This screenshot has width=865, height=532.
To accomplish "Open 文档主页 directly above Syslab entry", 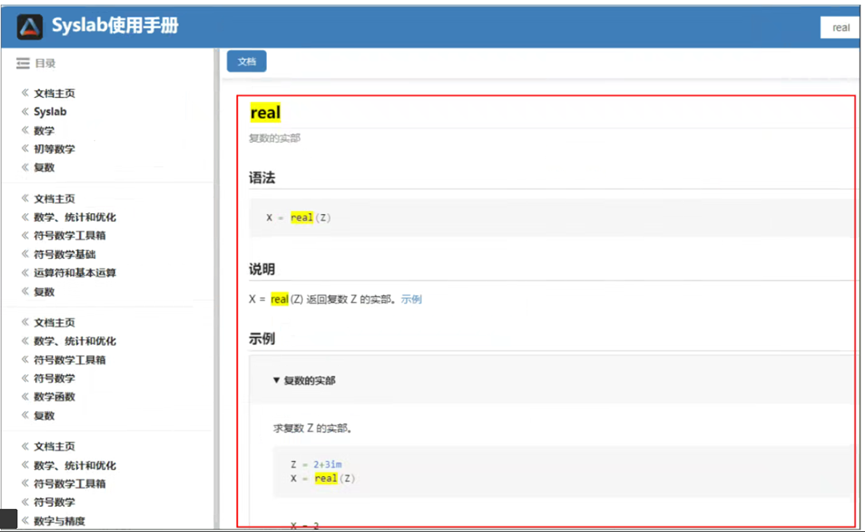I will (54, 93).
